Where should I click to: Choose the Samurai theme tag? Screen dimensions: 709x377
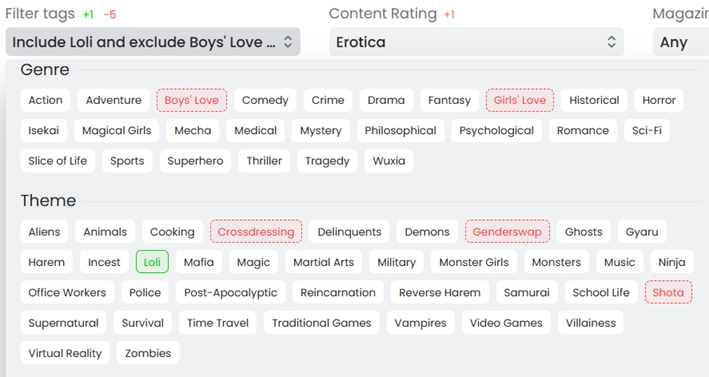[x=527, y=292]
